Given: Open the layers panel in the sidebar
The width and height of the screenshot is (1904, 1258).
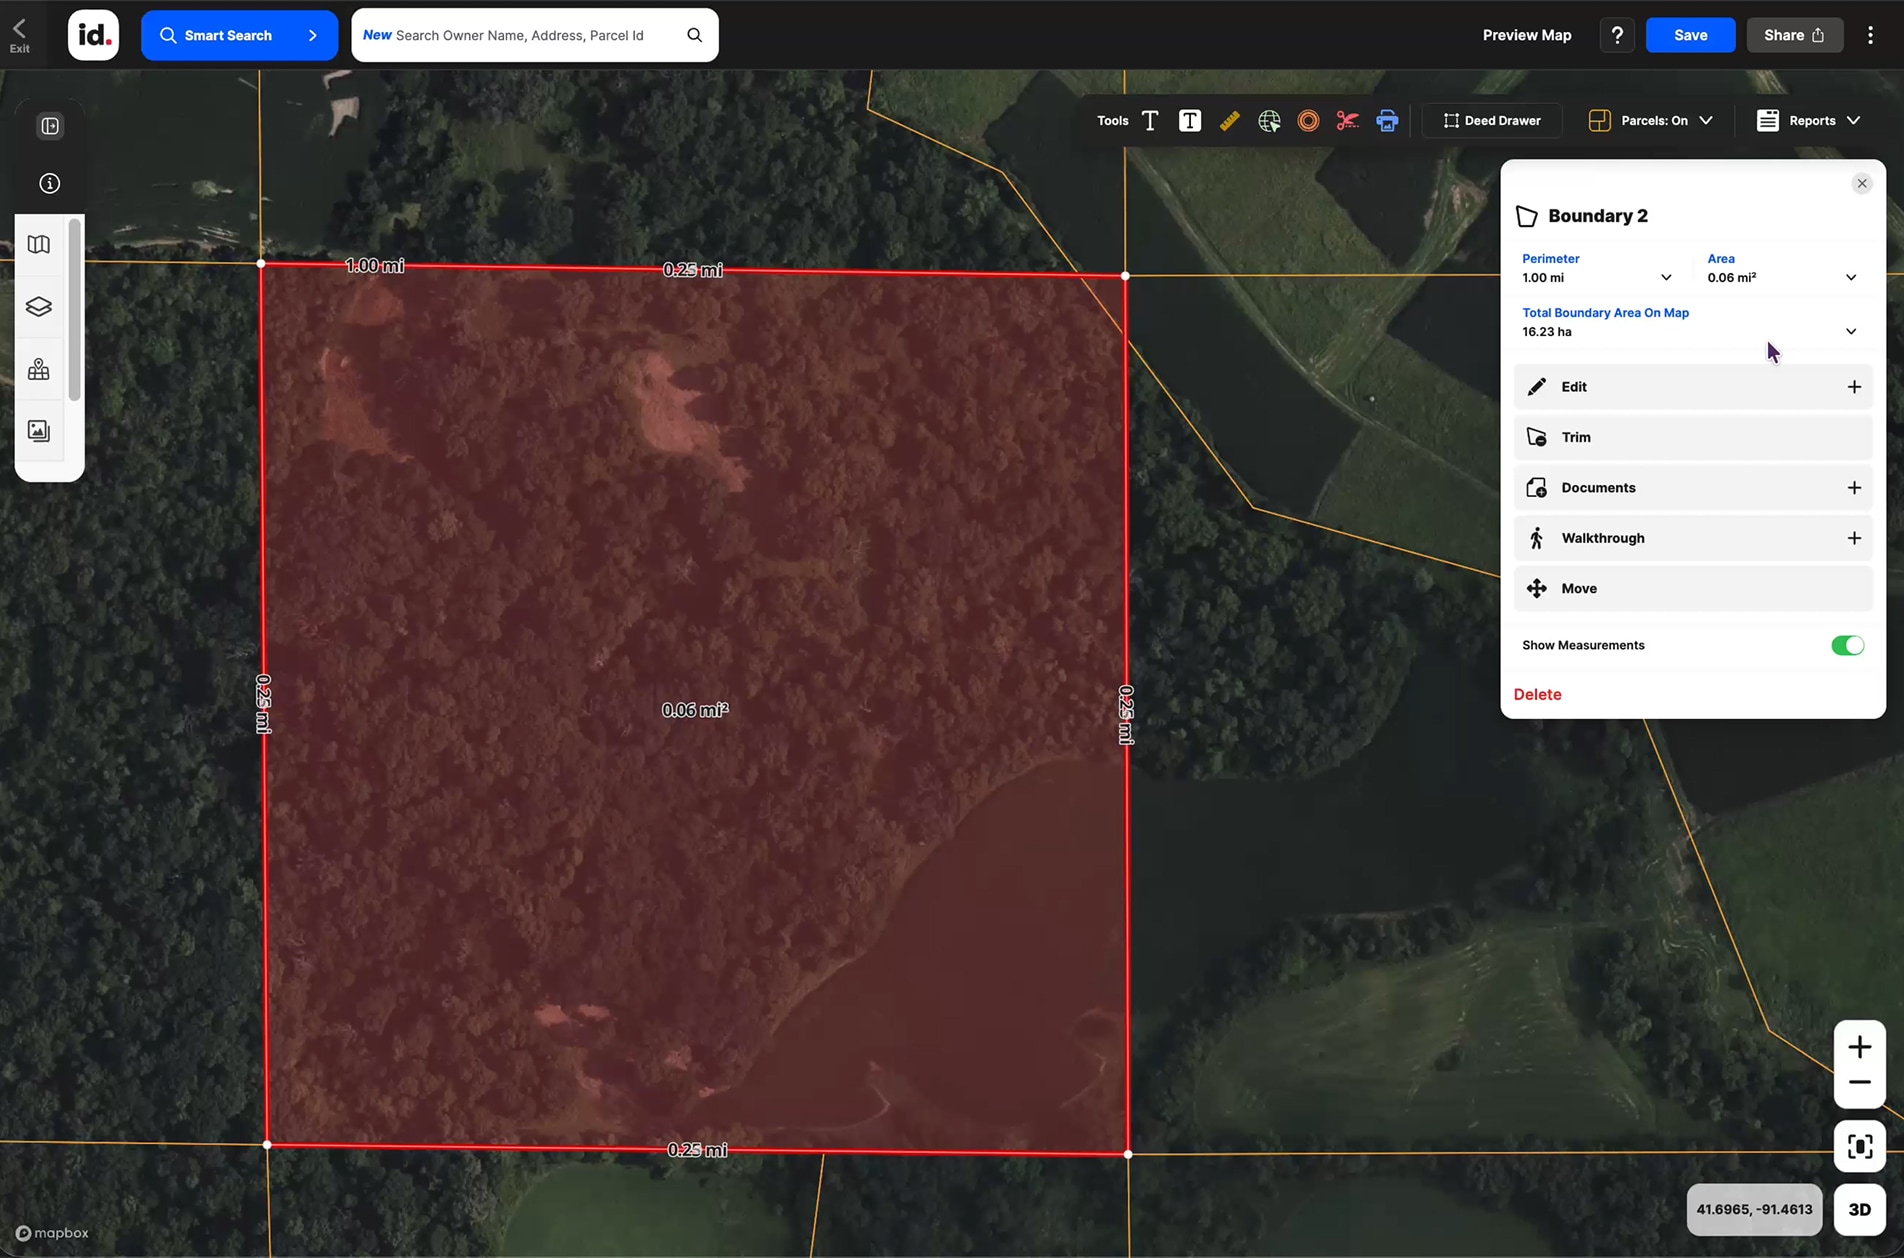Looking at the screenshot, I should point(39,306).
